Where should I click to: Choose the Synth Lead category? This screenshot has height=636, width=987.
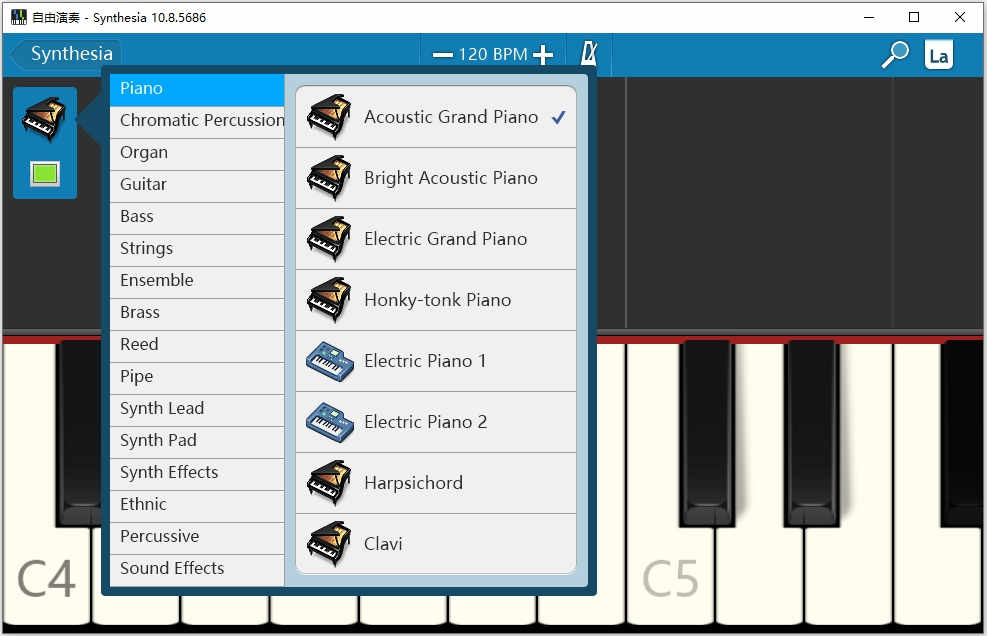pyautogui.click(x=197, y=410)
